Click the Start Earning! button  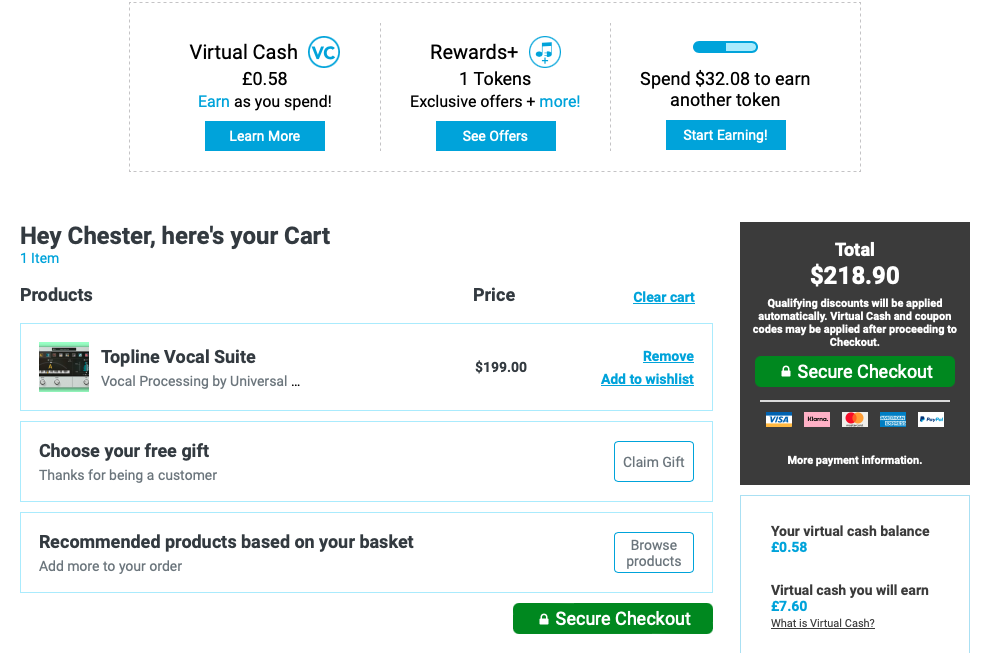click(x=725, y=135)
